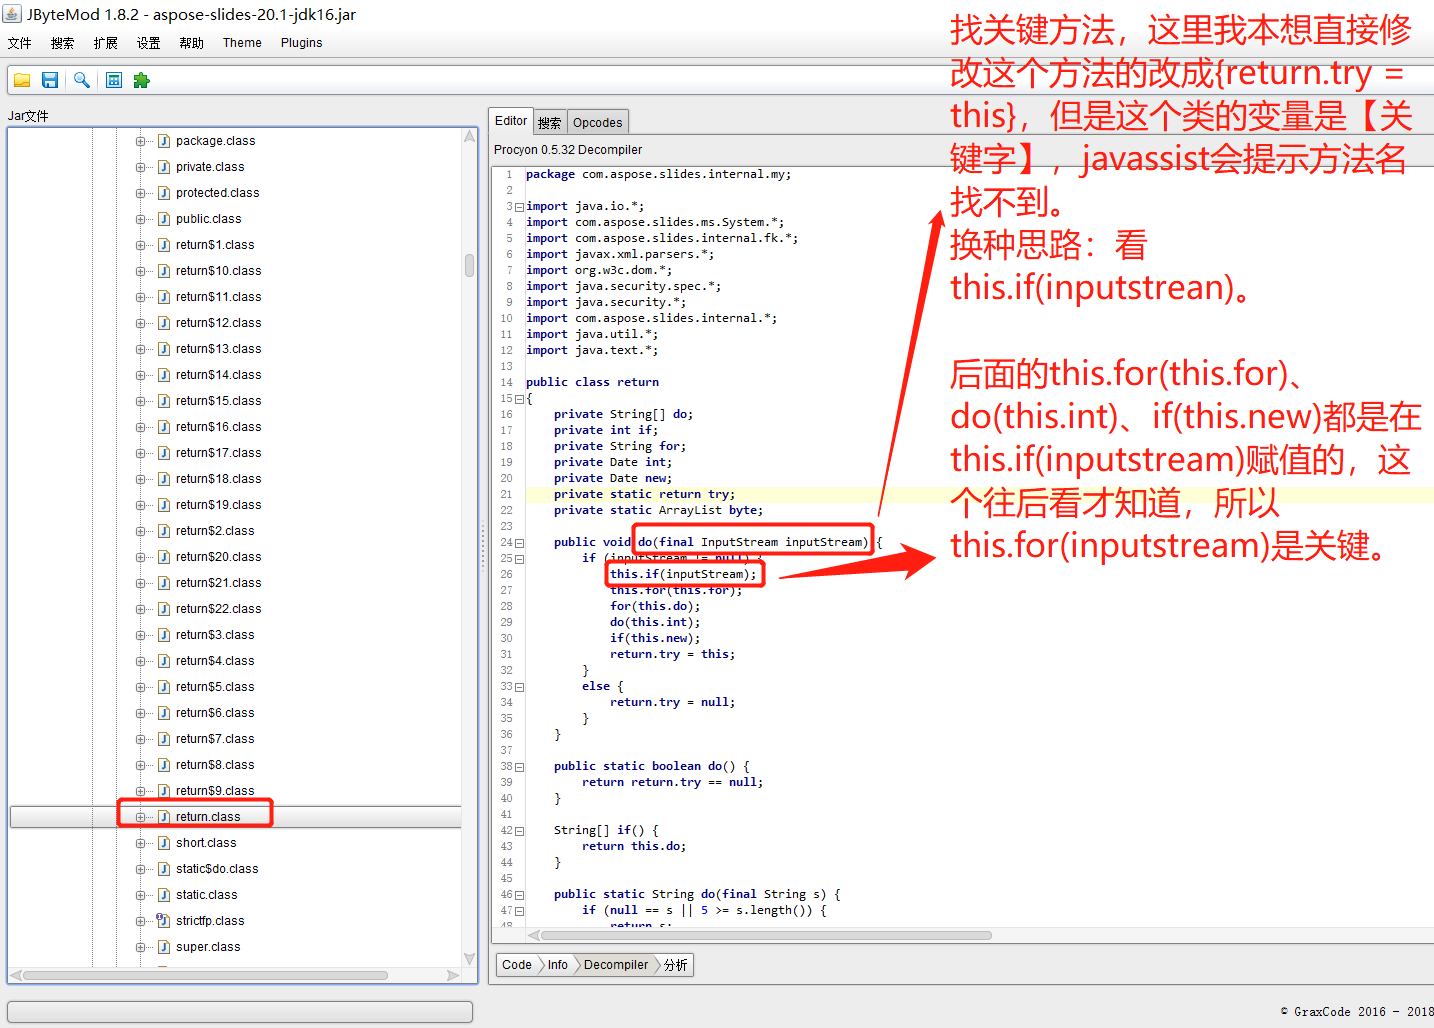
Task: Toggle the import block fold at line 3
Action: coord(519,207)
